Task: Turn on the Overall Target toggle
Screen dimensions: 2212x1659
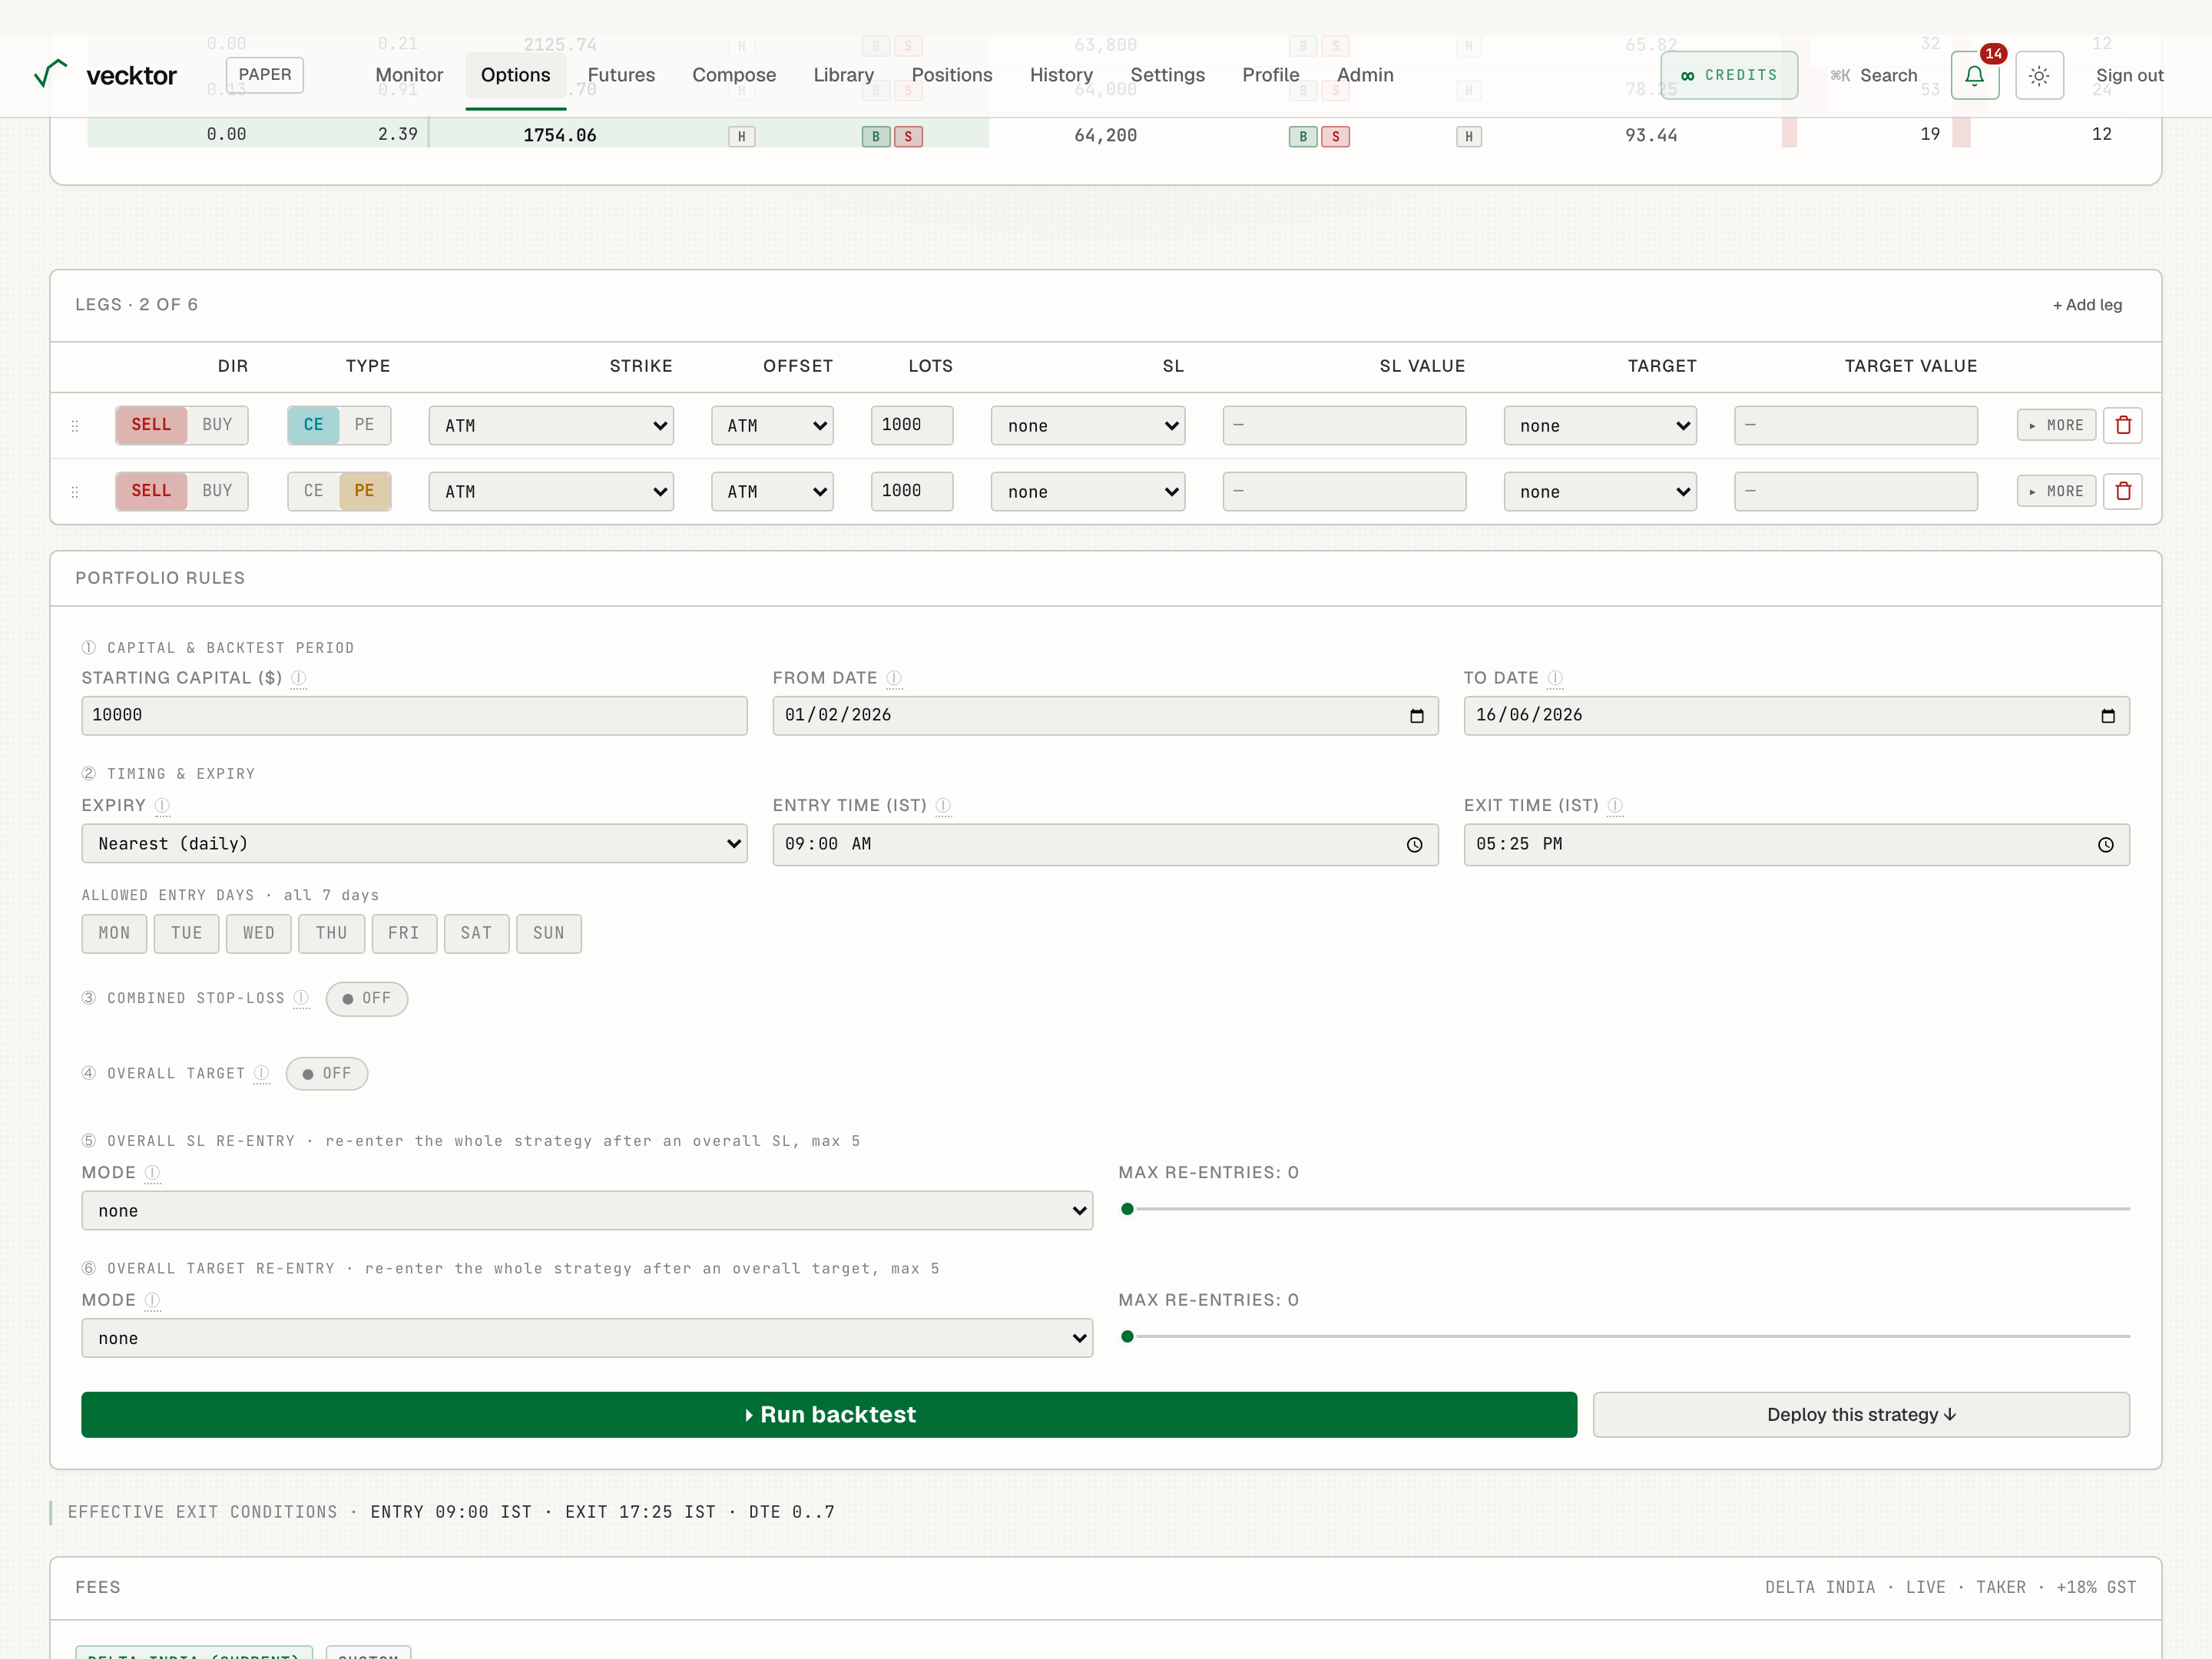Action: [x=327, y=1074]
